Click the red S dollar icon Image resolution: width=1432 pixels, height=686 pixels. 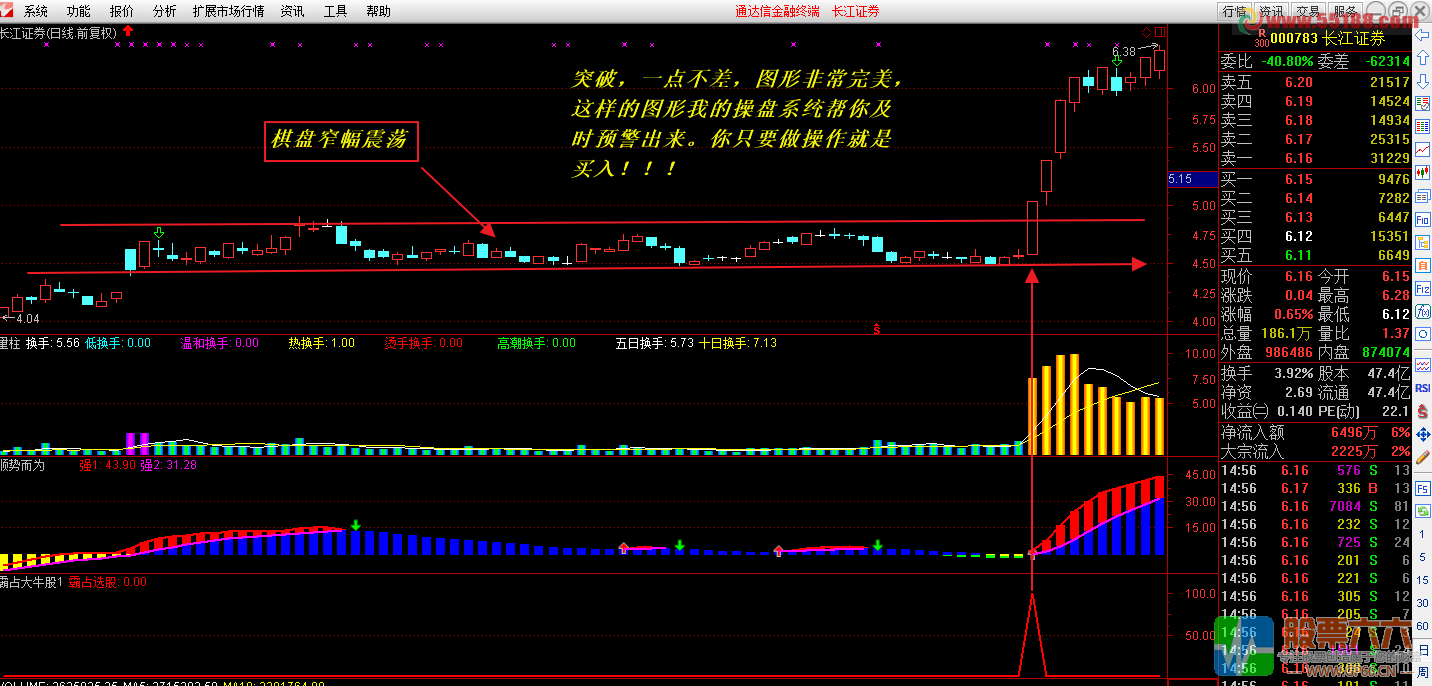1422,411
